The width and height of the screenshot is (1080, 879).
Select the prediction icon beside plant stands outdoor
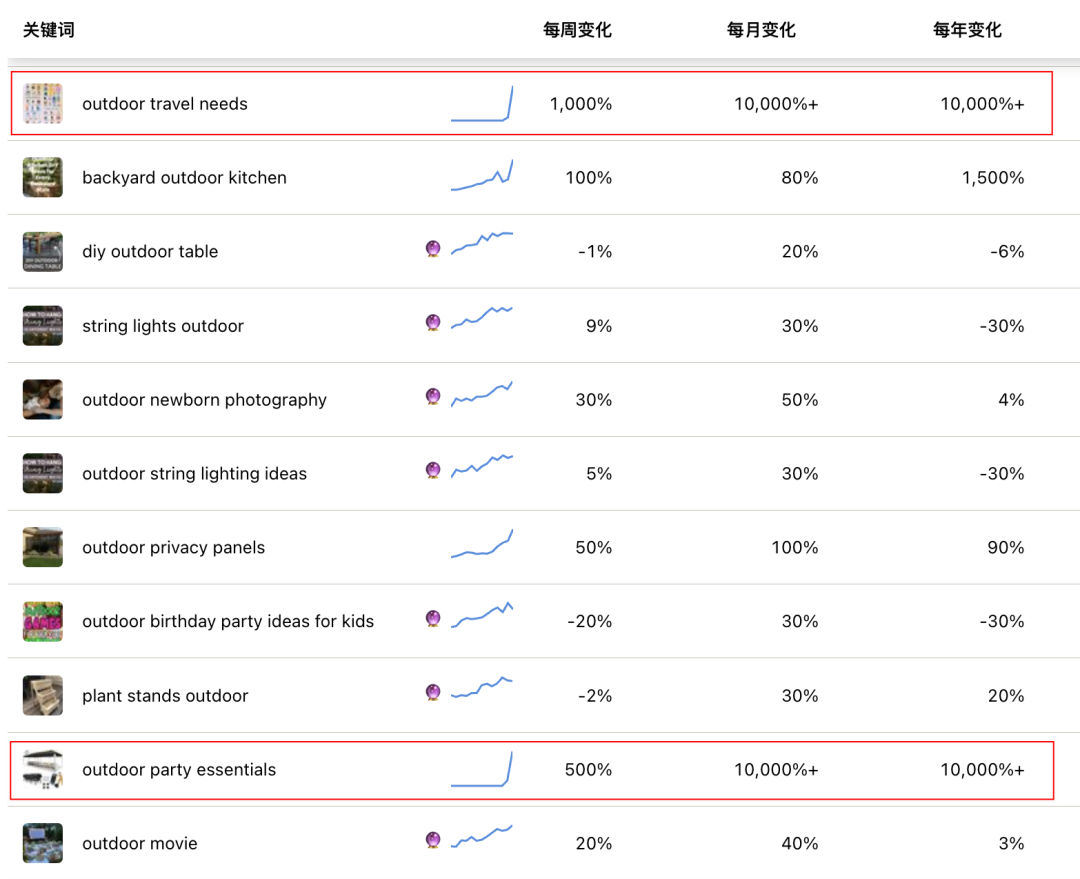click(433, 693)
